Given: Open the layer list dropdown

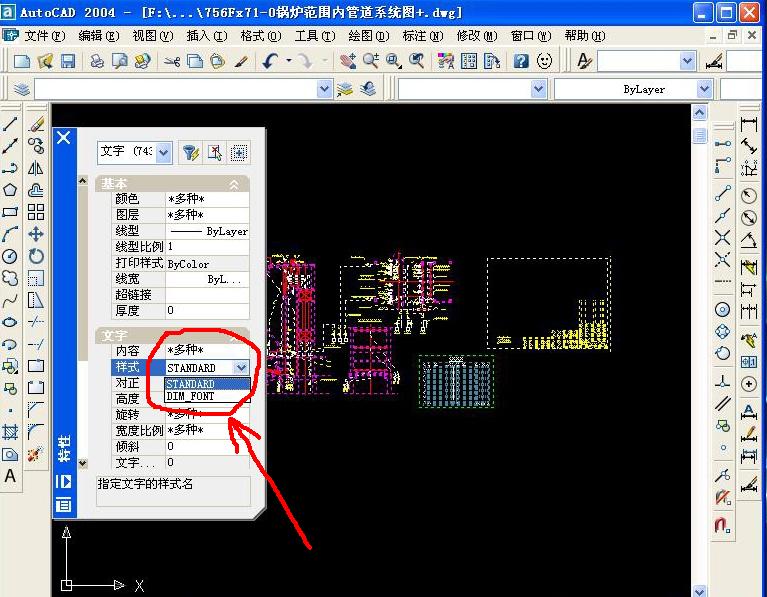Looking at the screenshot, I should [x=324, y=89].
